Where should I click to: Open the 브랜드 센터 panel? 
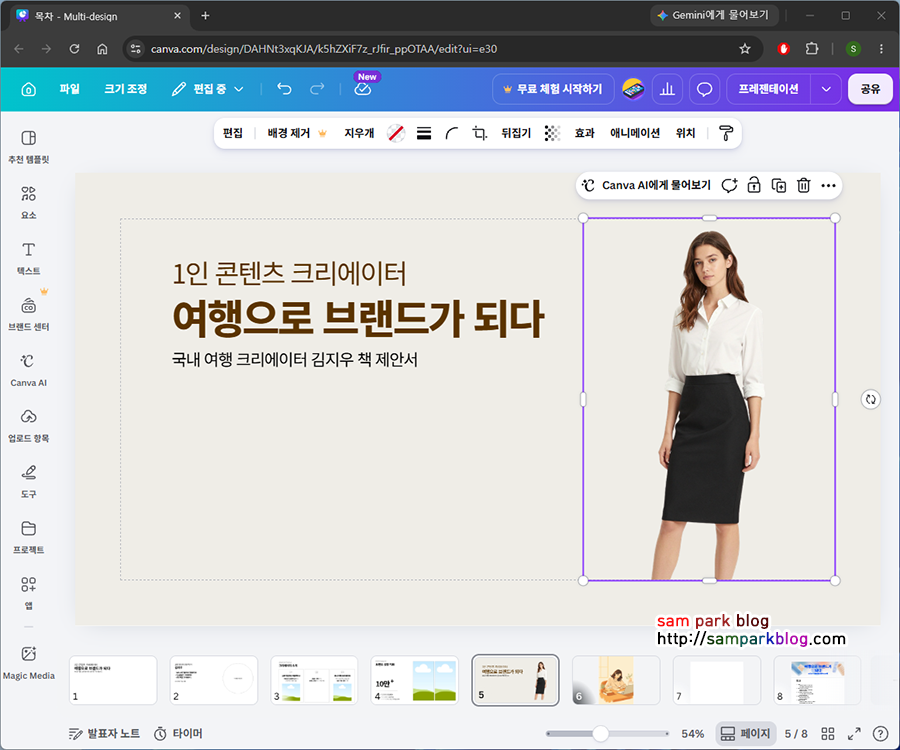point(29,314)
